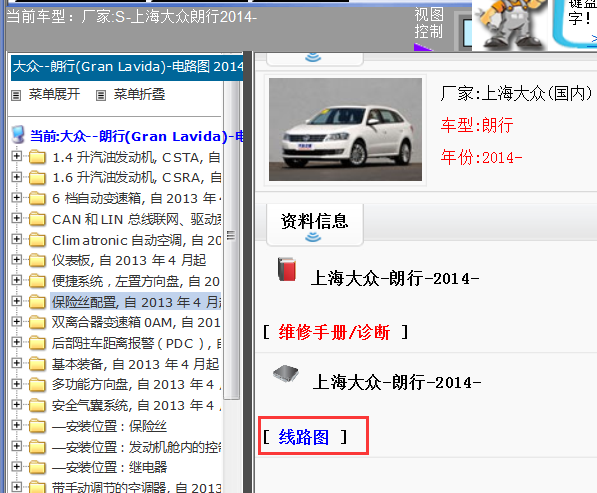The height and width of the screenshot is (493, 597).
Task: Click the folder icon for 1.4 升汽油发动机
Action: click(37, 157)
